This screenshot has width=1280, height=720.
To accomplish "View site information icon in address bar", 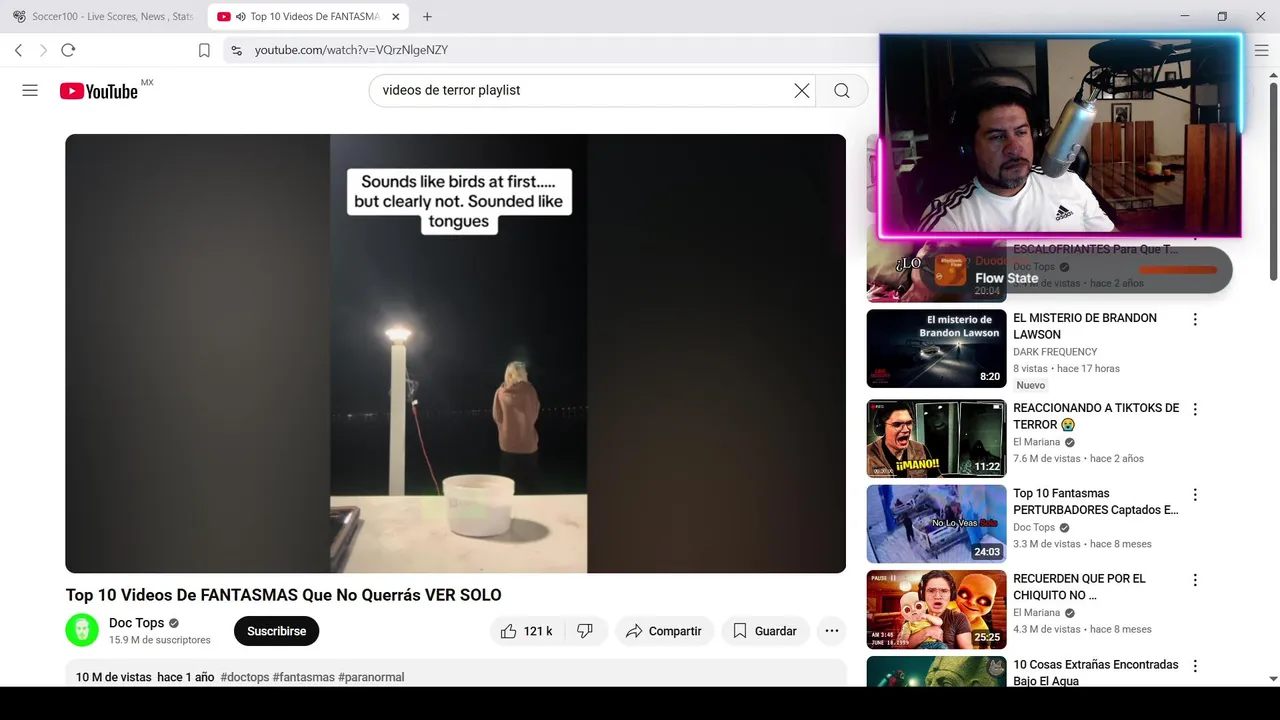I will point(236,50).
